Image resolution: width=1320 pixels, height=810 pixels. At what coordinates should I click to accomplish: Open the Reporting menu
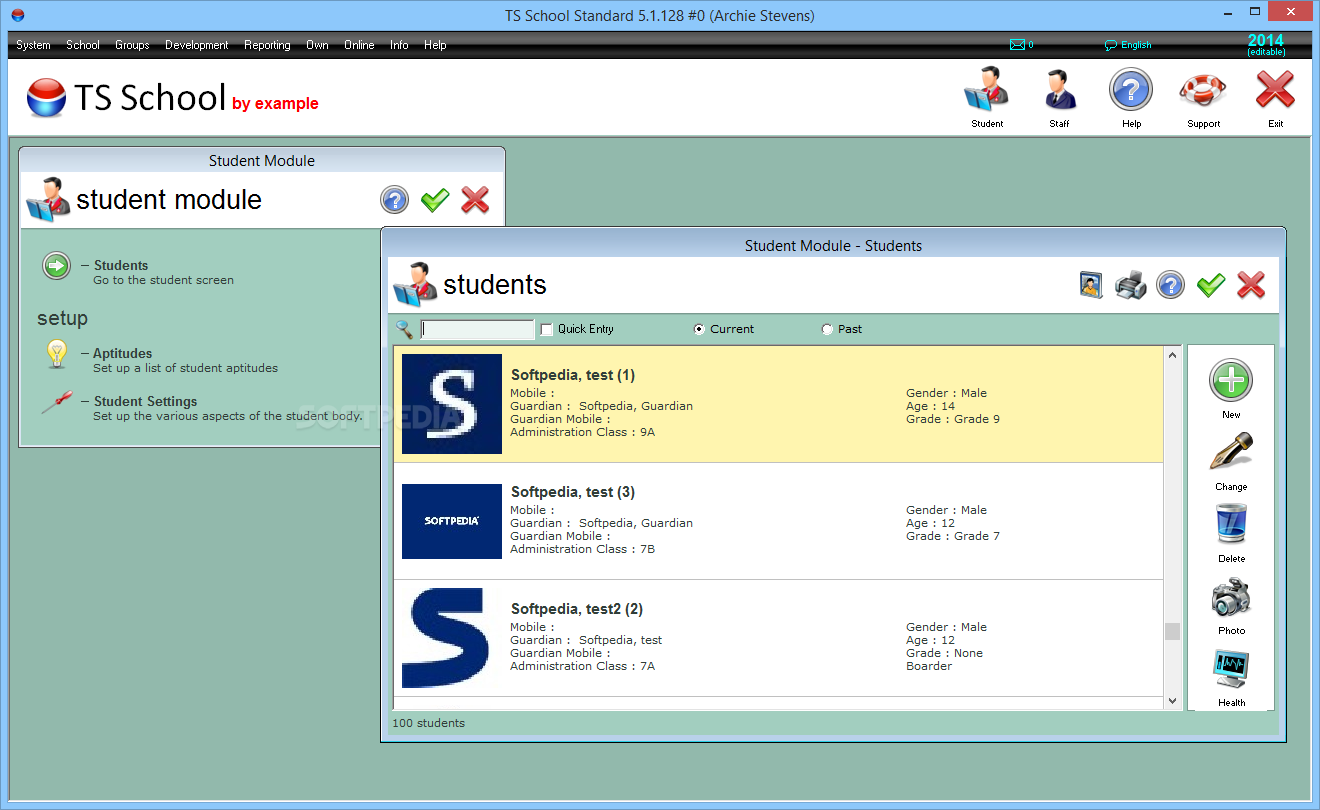click(x=267, y=45)
